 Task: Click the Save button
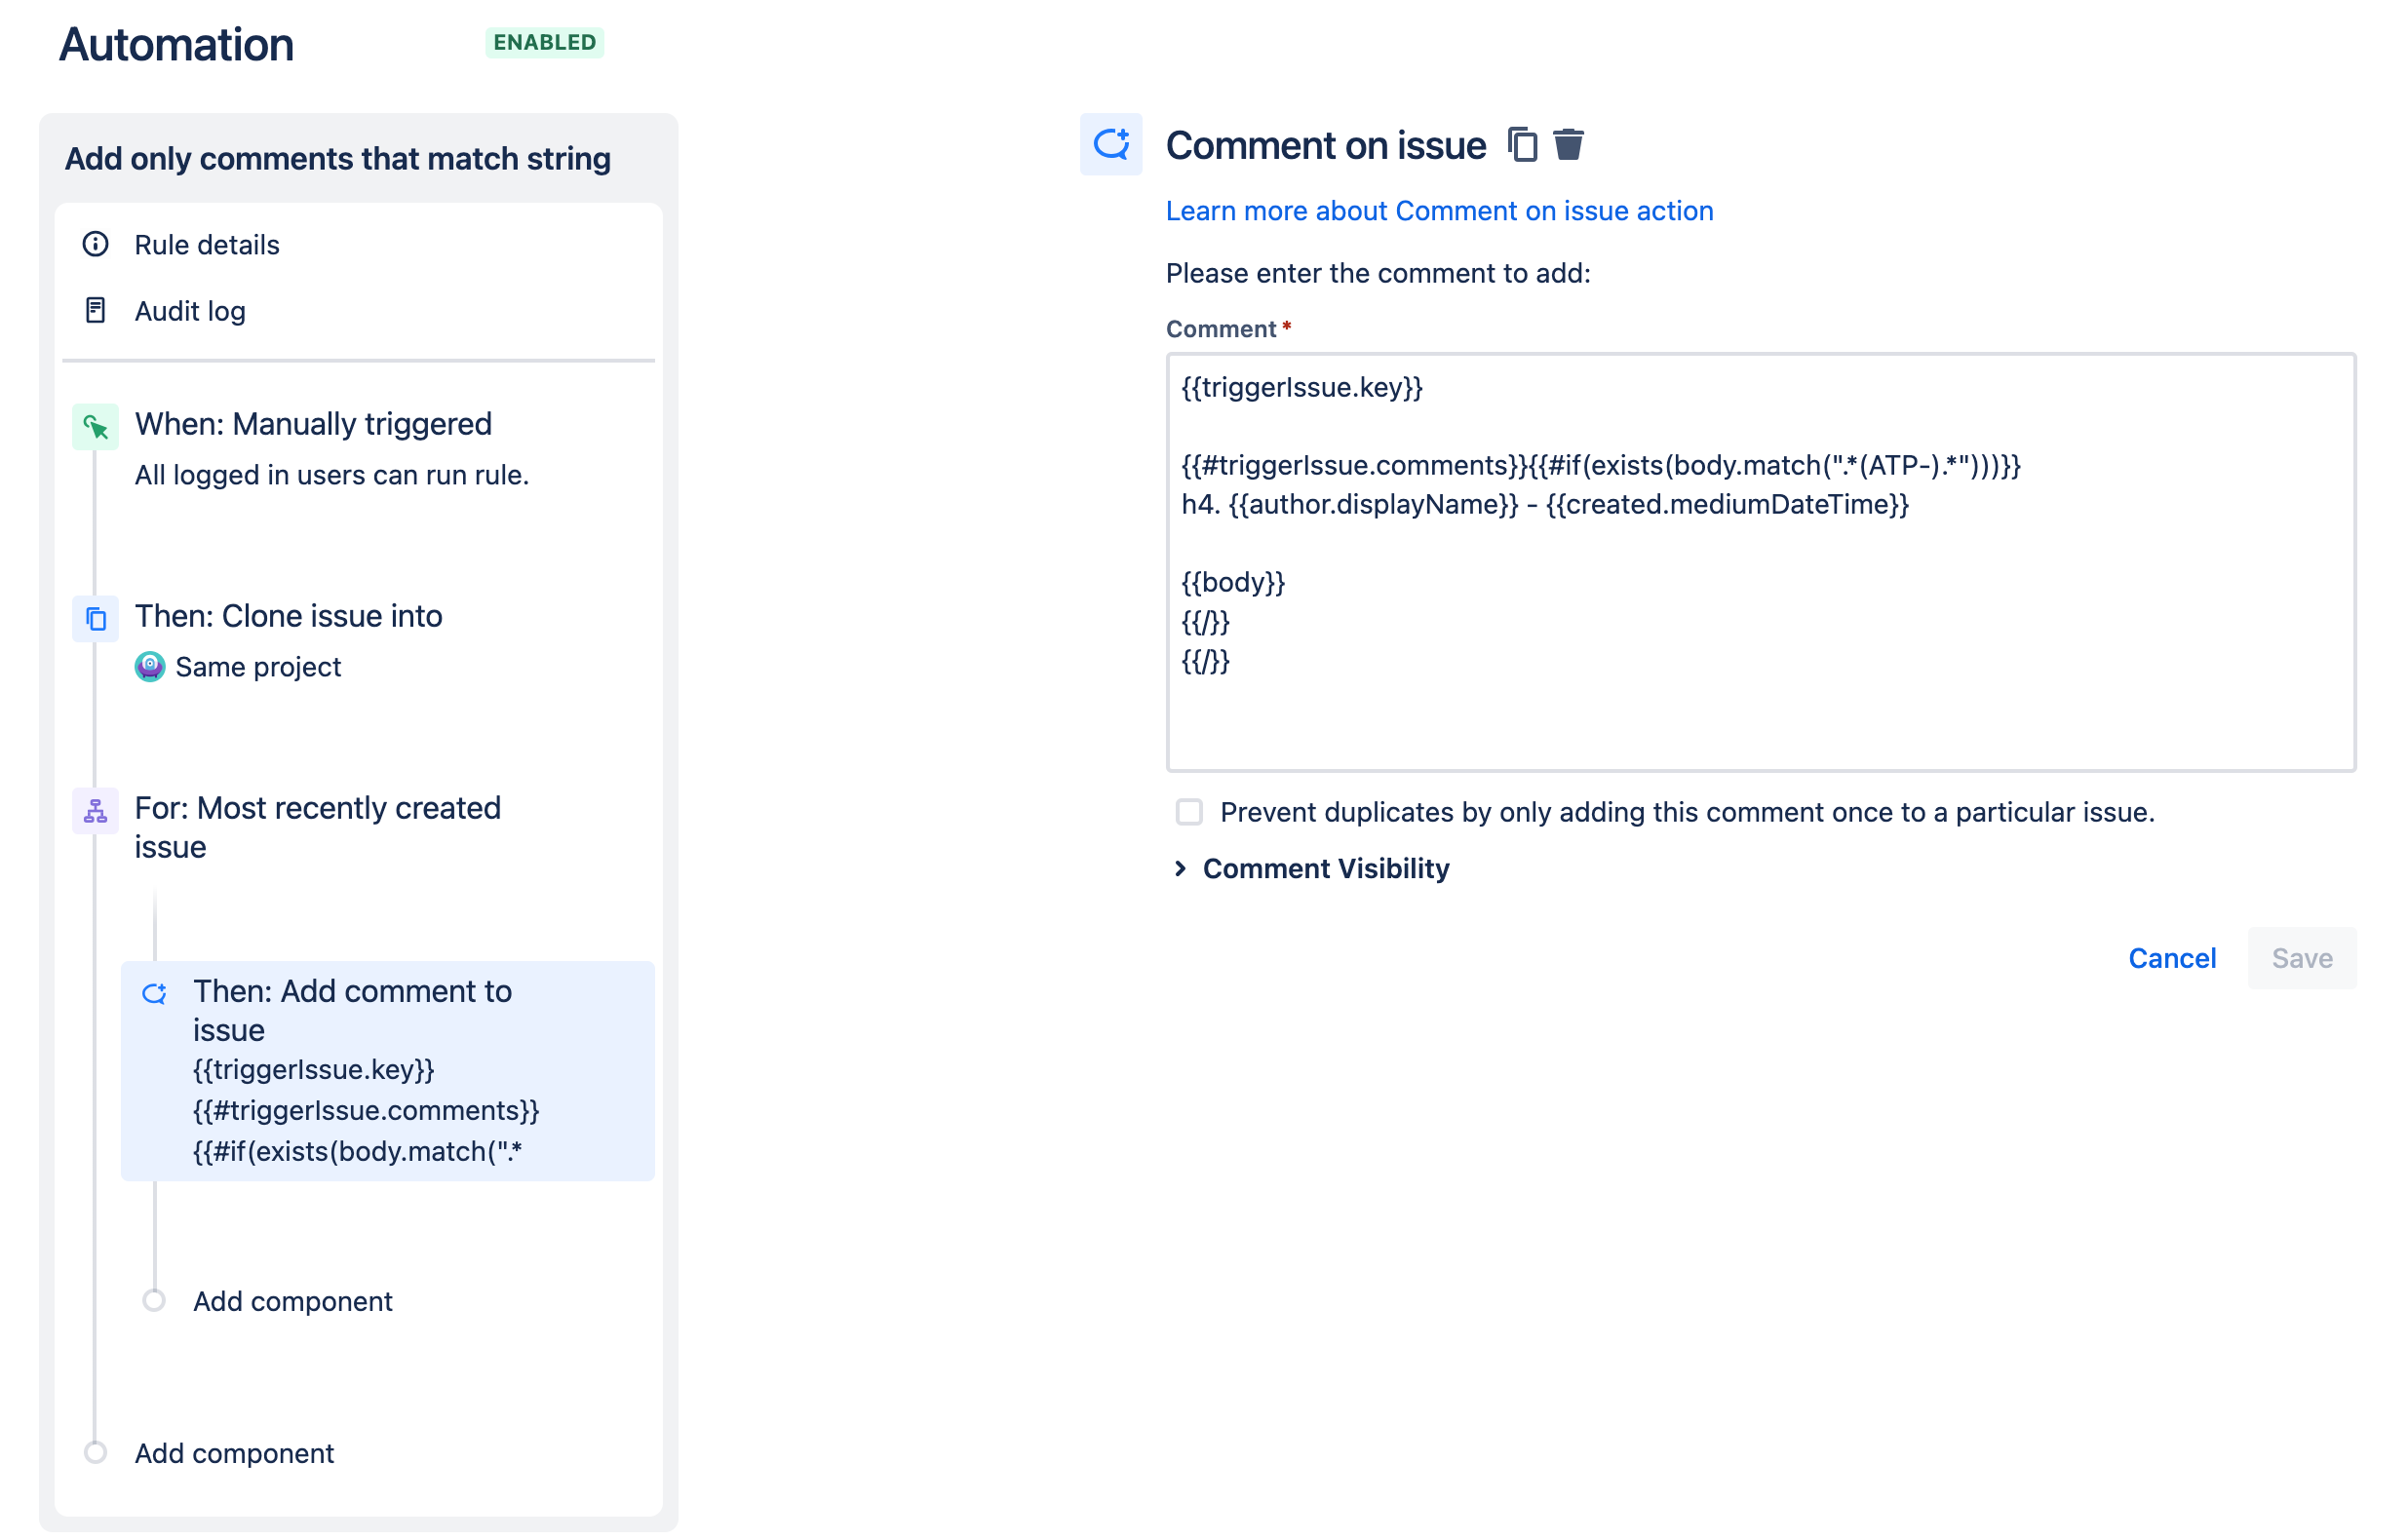2301,958
